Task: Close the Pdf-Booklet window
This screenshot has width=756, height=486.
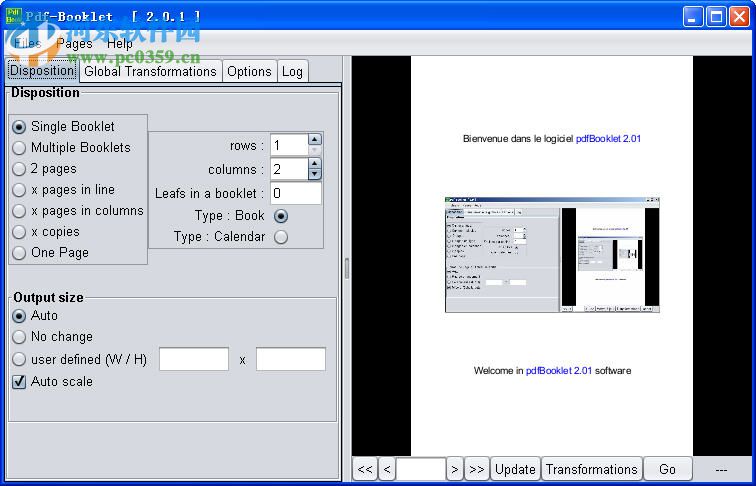Action: (x=739, y=17)
